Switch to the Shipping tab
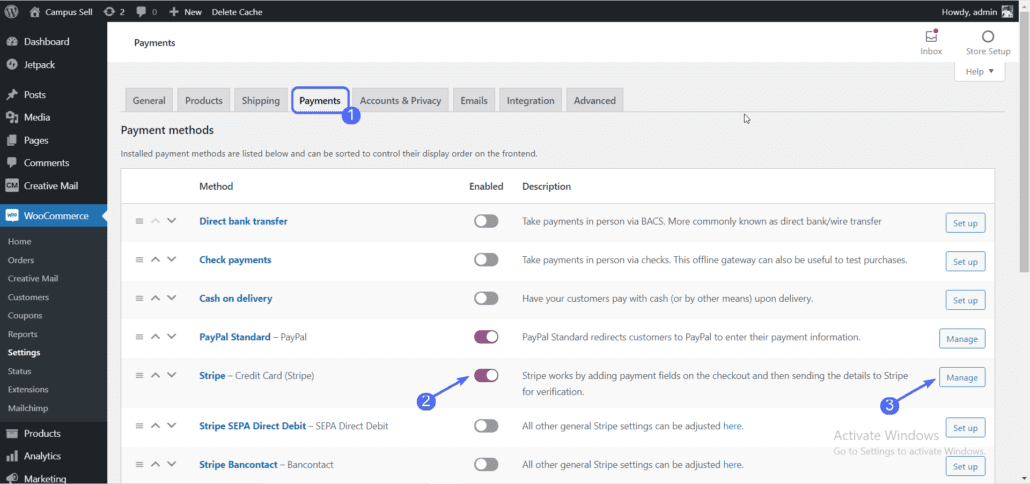 (x=261, y=100)
